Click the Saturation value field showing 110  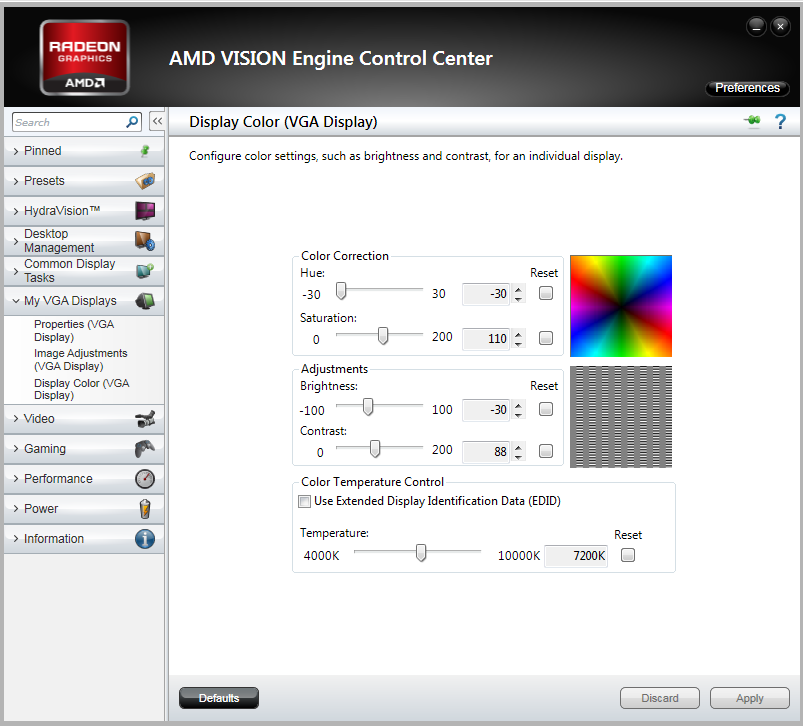[x=486, y=339]
